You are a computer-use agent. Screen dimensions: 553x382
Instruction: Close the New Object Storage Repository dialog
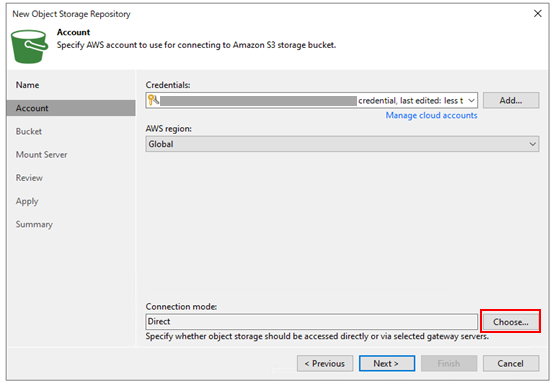tap(537, 14)
